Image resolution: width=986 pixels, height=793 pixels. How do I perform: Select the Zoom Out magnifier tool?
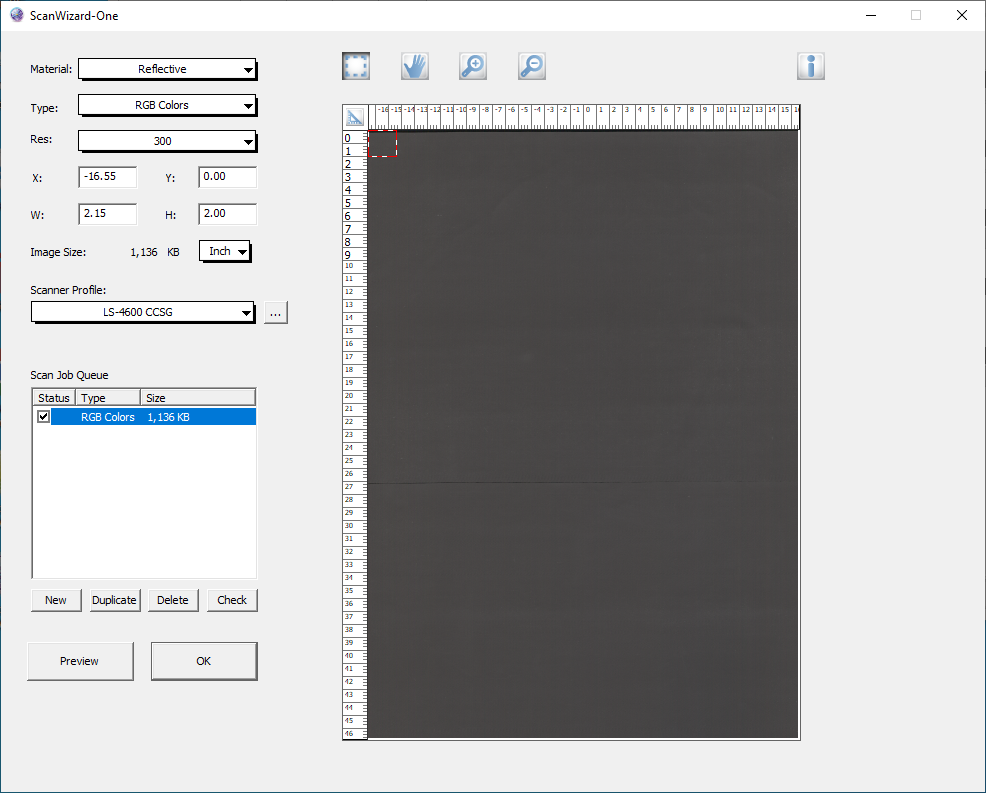pos(531,65)
